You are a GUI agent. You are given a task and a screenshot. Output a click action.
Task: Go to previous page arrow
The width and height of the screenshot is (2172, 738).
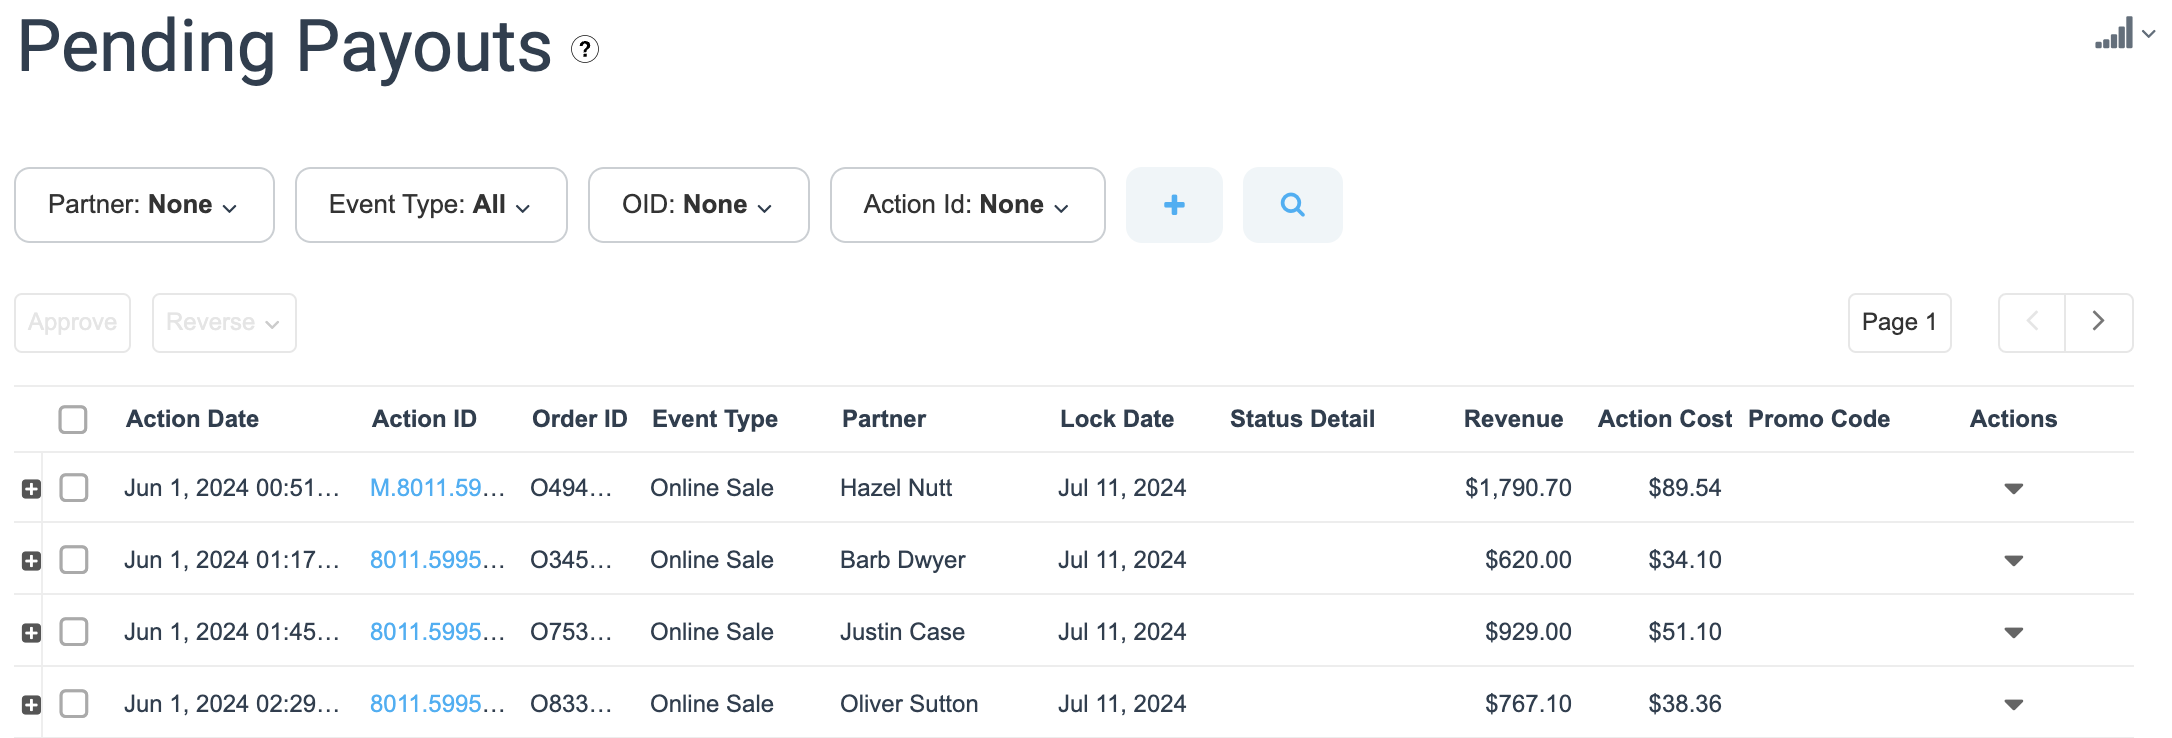pyautogui.click(x=2032, y=322)
